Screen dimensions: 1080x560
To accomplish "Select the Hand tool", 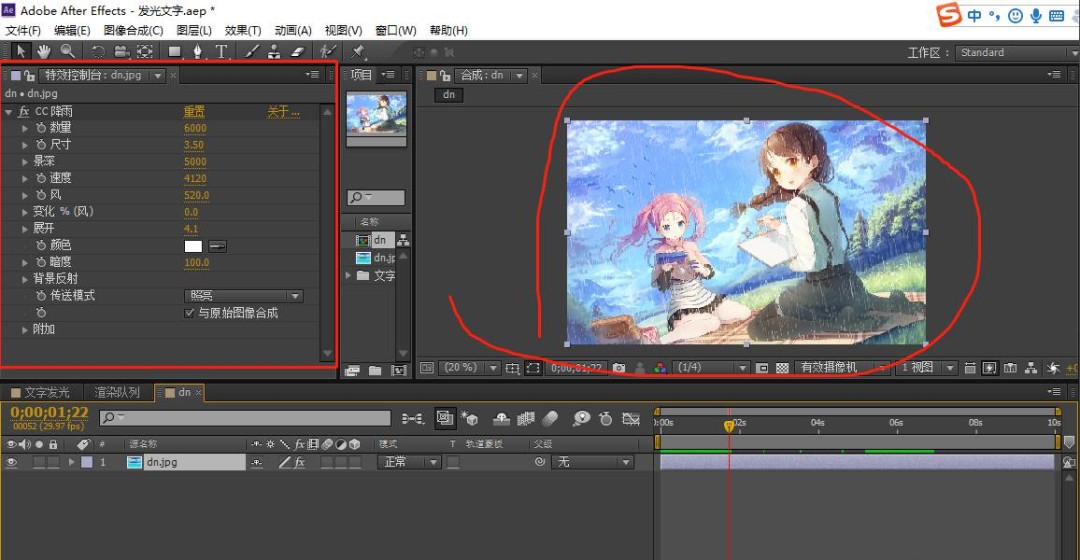I will click(43, 51).
